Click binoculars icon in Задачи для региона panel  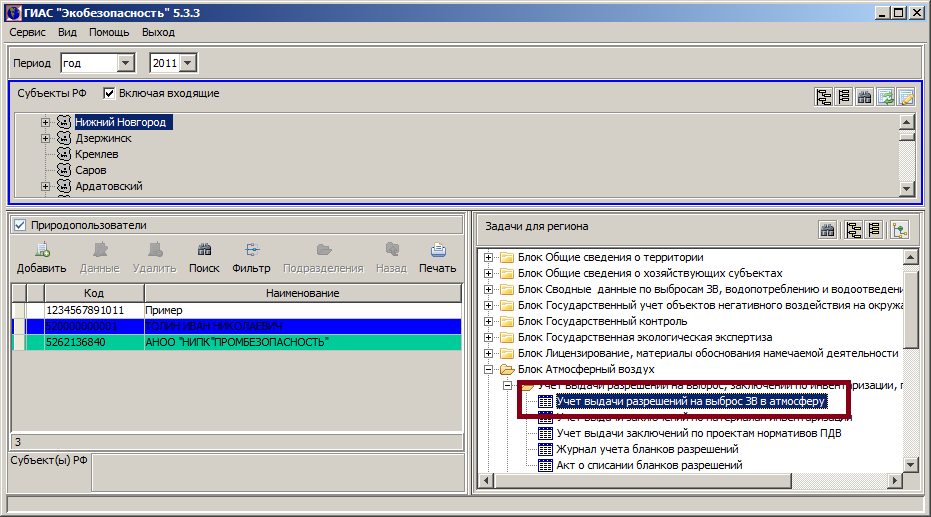[828, 230]
